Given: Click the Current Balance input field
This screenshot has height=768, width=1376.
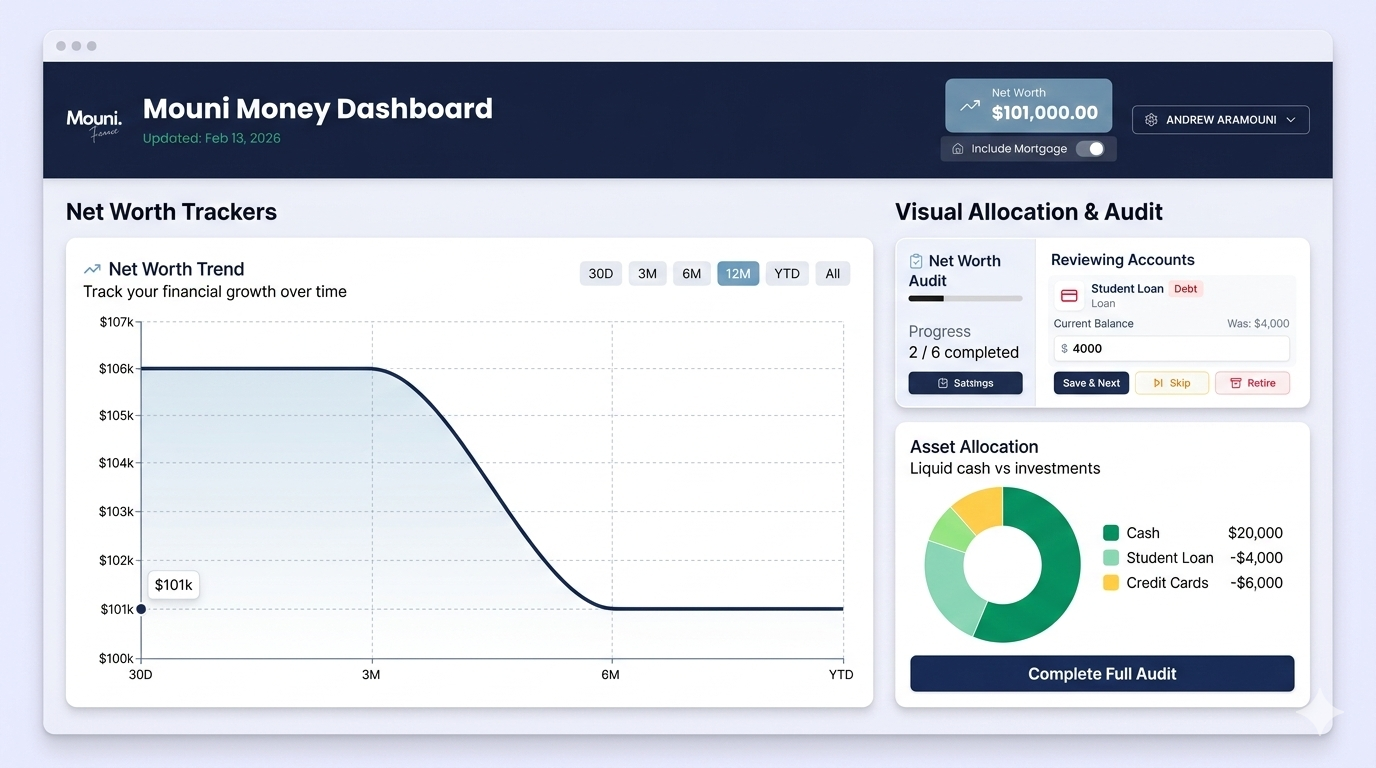Looking at the screenshot, I should click(x=1171, y=349).
